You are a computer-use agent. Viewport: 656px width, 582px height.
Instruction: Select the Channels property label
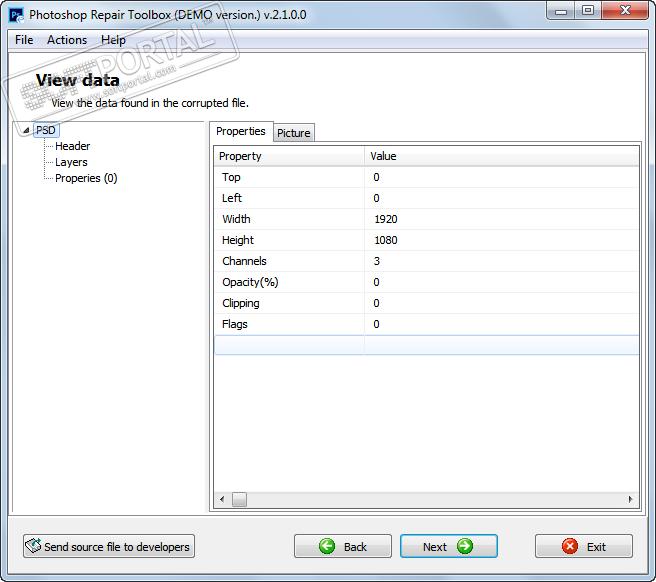(244, 261)
